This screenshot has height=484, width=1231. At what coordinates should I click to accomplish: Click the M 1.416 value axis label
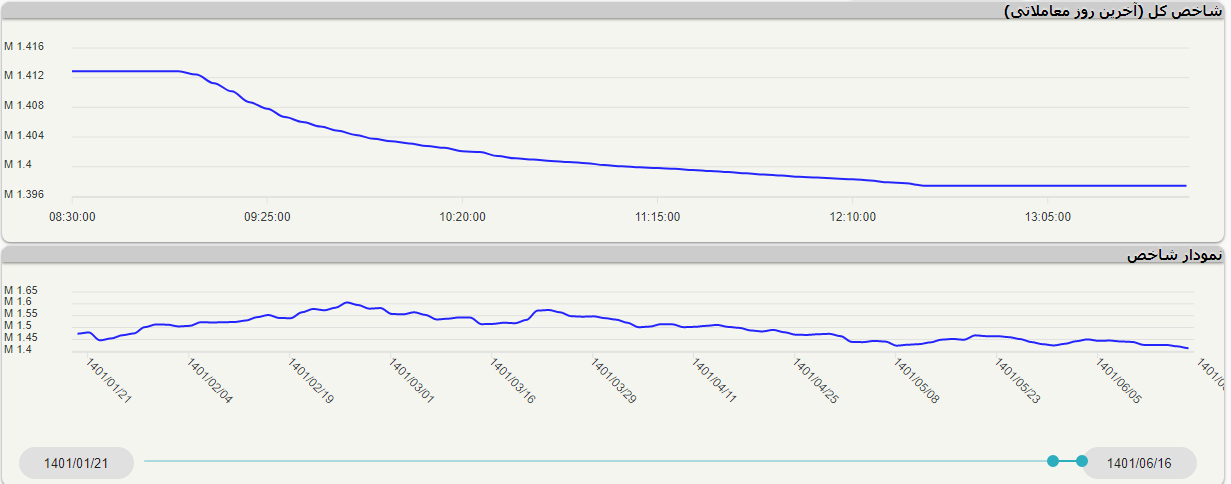[x=23, y=46]
